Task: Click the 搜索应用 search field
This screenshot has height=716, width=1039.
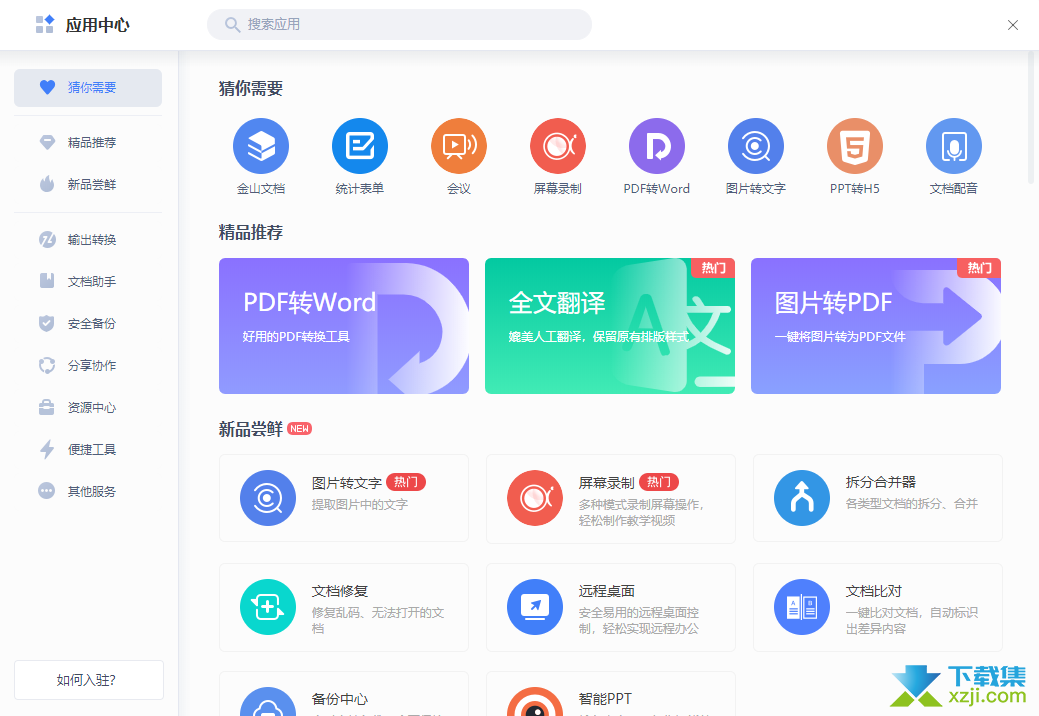Action: (400, 25)
